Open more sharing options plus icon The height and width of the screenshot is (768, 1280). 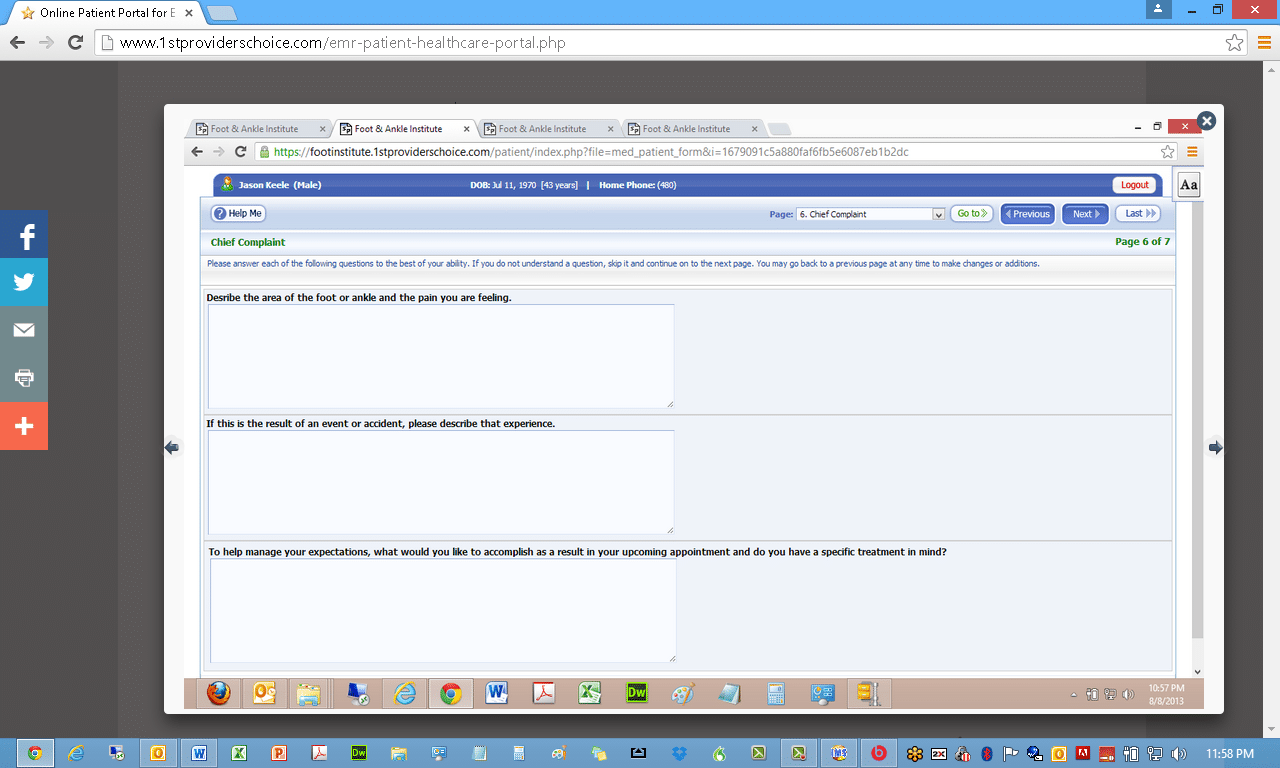[x=24, y=426]
